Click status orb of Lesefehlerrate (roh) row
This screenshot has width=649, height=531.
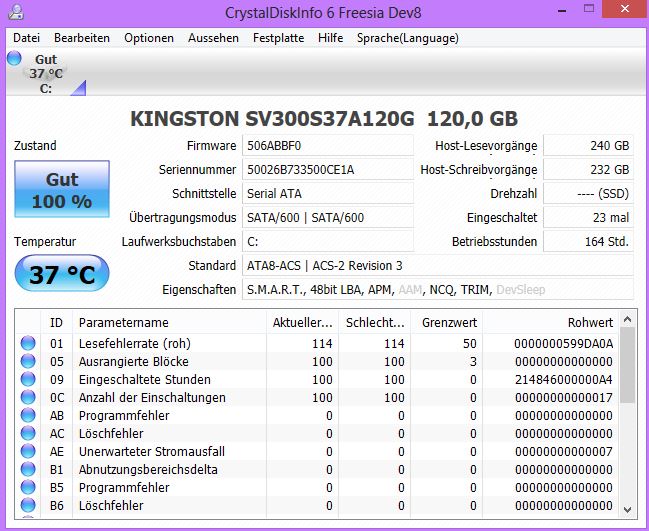pos(28,343)
